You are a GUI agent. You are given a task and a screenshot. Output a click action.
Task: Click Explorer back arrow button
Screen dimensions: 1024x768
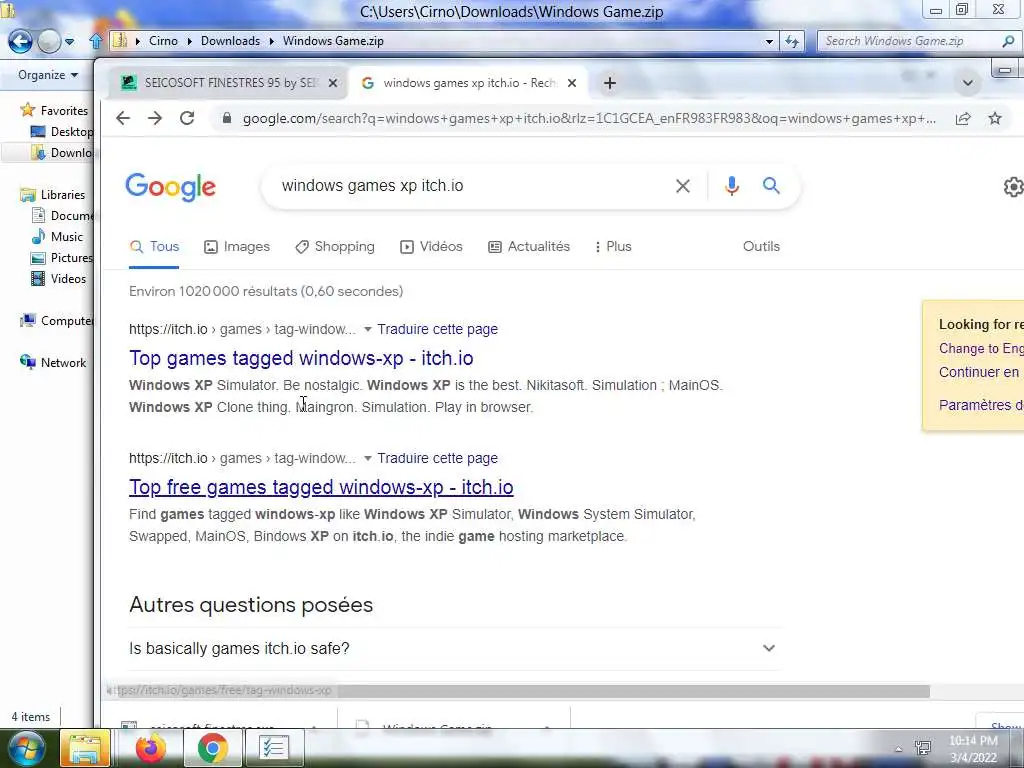click(20, 41)
